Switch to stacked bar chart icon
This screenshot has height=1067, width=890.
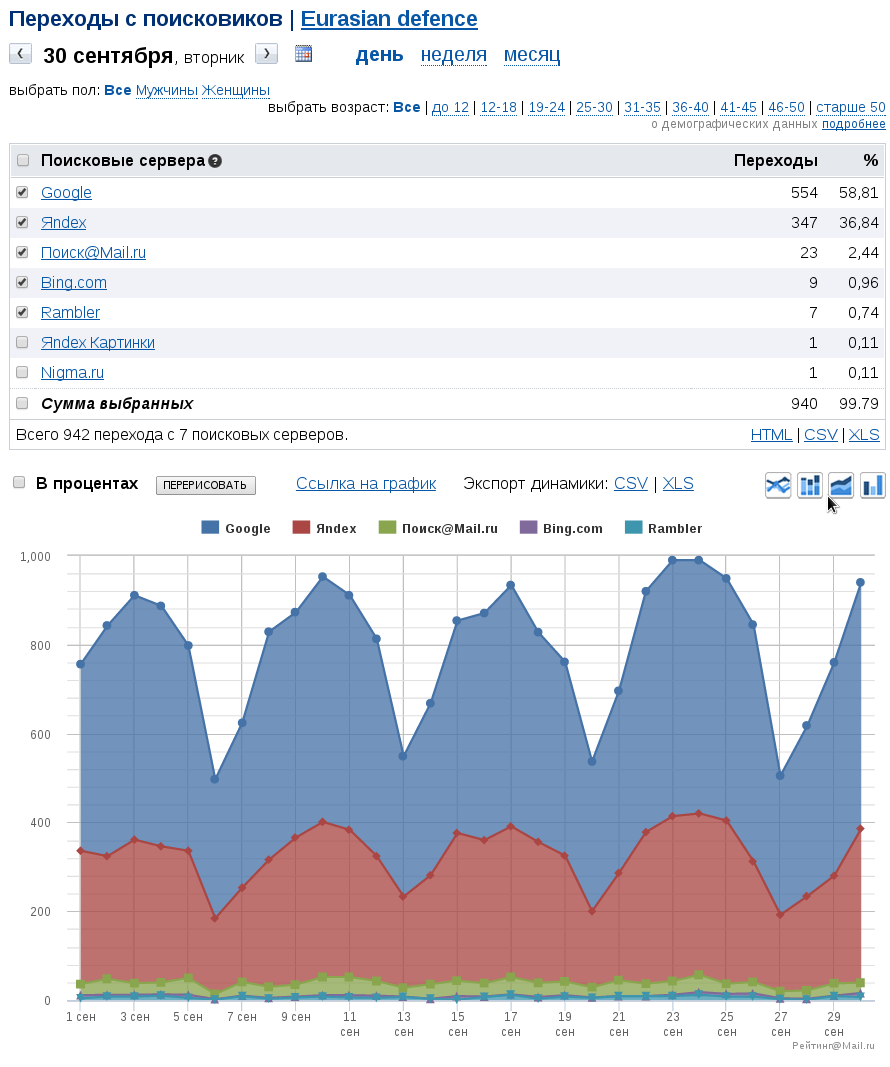pos(810,485)
